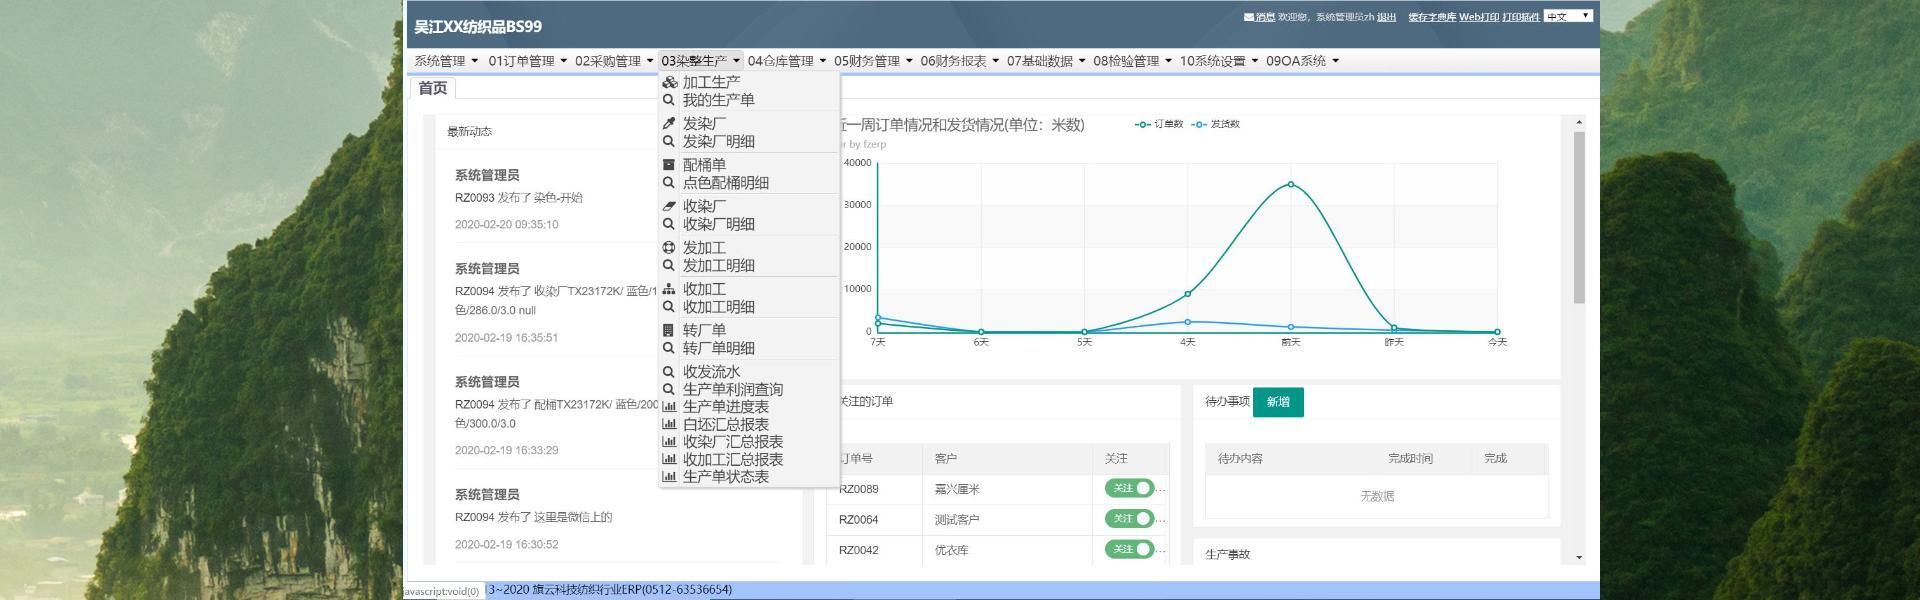The width and height of the screenshot is (1920, 600).
Task: Click the search icon beside 发加工明细
Action: click(669, 266)
